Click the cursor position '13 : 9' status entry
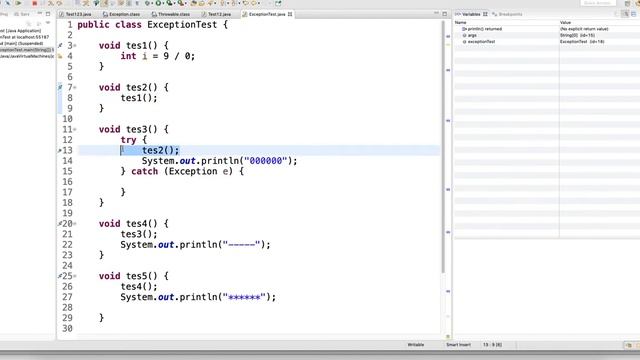The width and height of the screenshot is (640, 360). [492, 345]
